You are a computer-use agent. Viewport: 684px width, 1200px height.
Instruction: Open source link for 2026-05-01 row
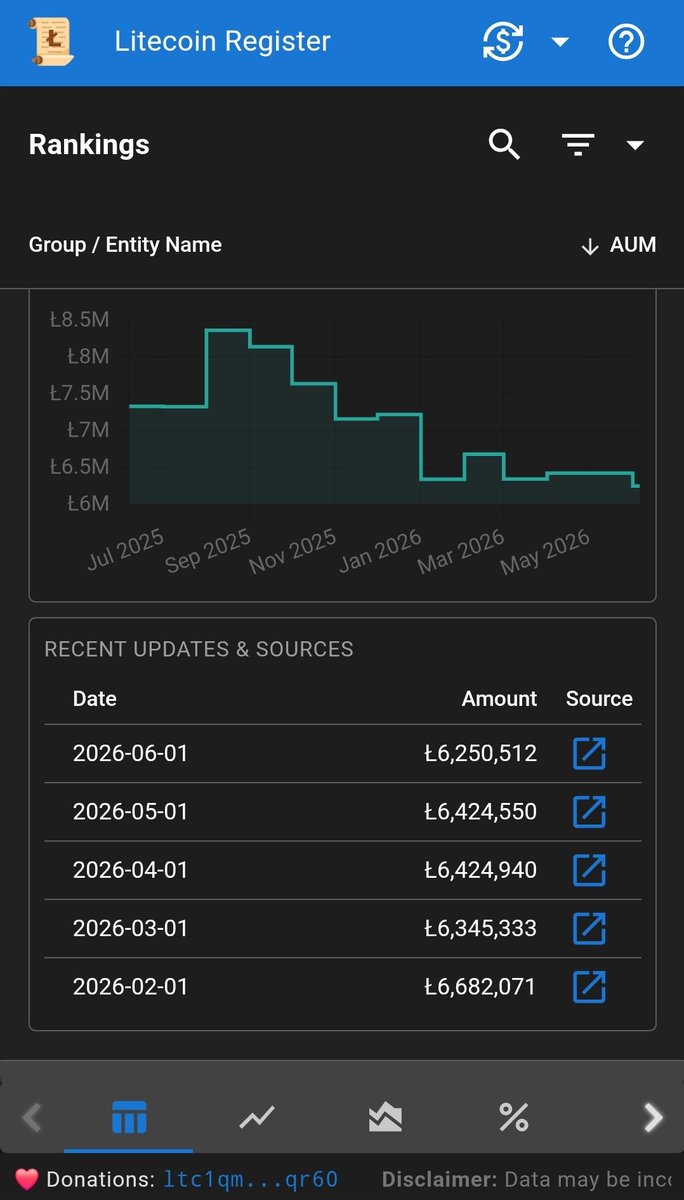click(589, 811)
